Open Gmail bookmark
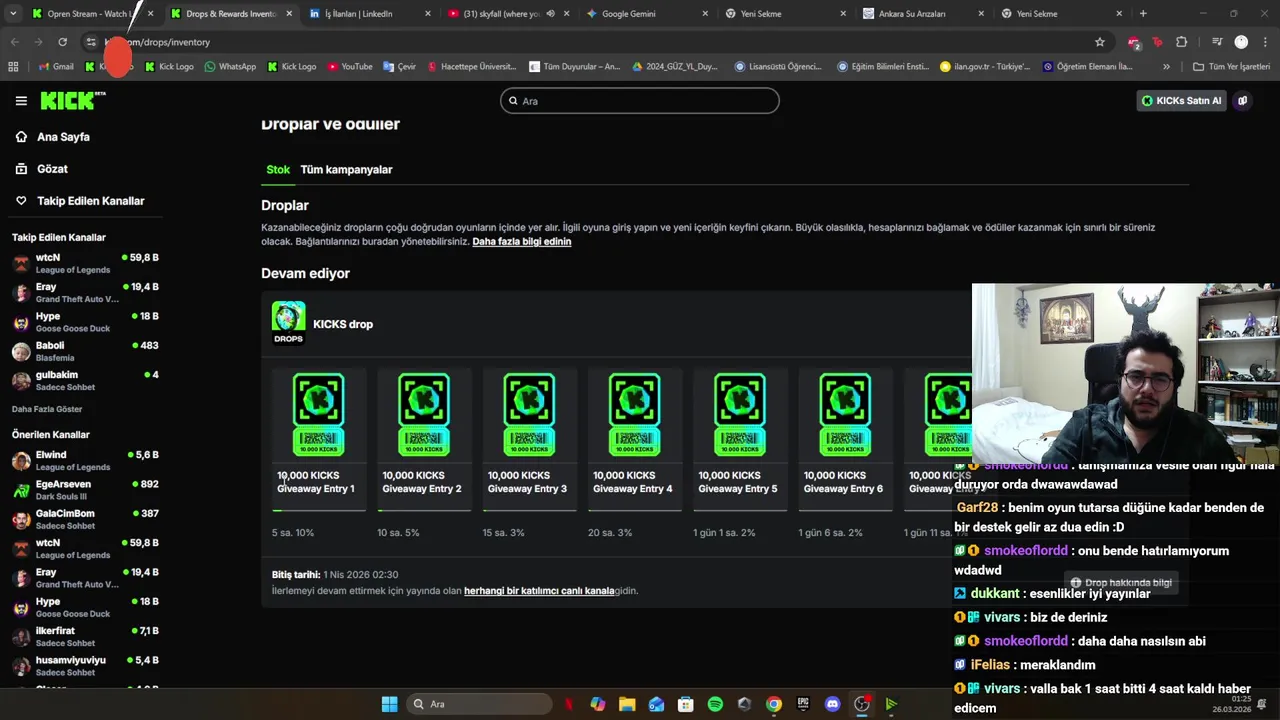The image size is (1280, 720). 56,67
